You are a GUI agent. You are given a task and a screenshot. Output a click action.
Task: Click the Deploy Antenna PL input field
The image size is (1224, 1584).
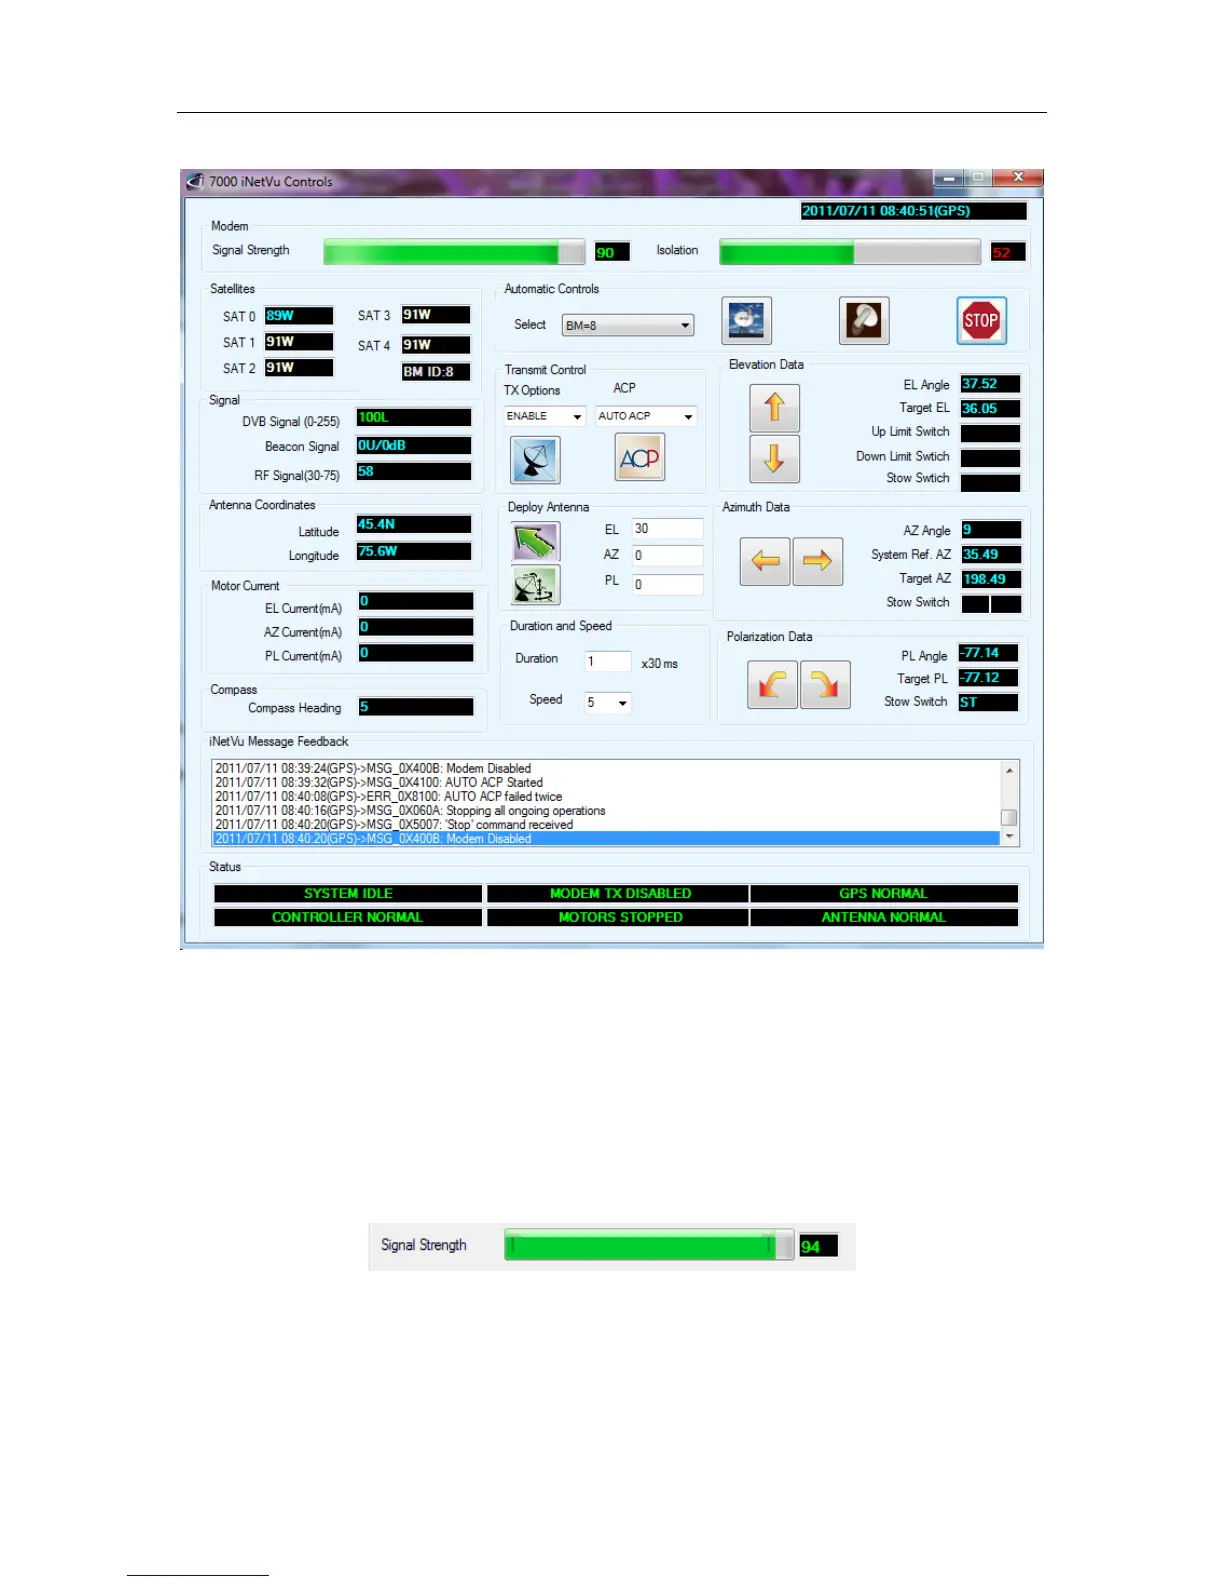pyautogui.click(x=668, y=585)
